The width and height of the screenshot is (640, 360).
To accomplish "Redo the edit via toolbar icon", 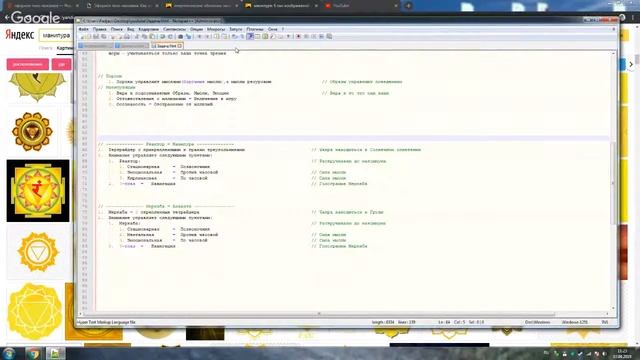I will pyautogui.click(x=171, y=37).
